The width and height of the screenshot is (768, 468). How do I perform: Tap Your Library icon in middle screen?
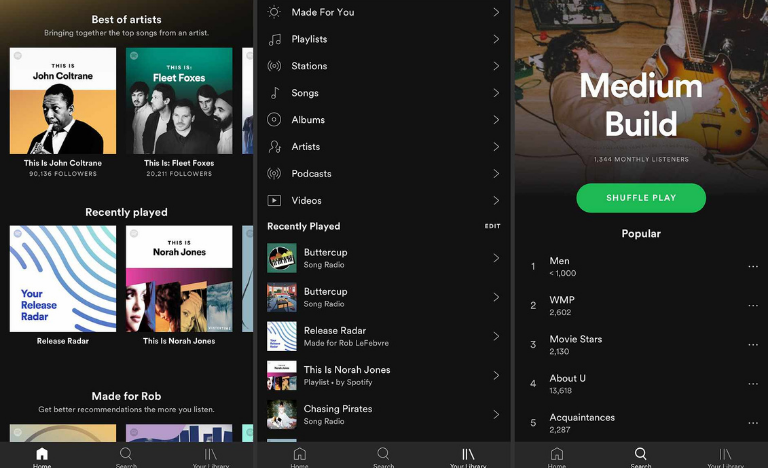coord(468,454)
